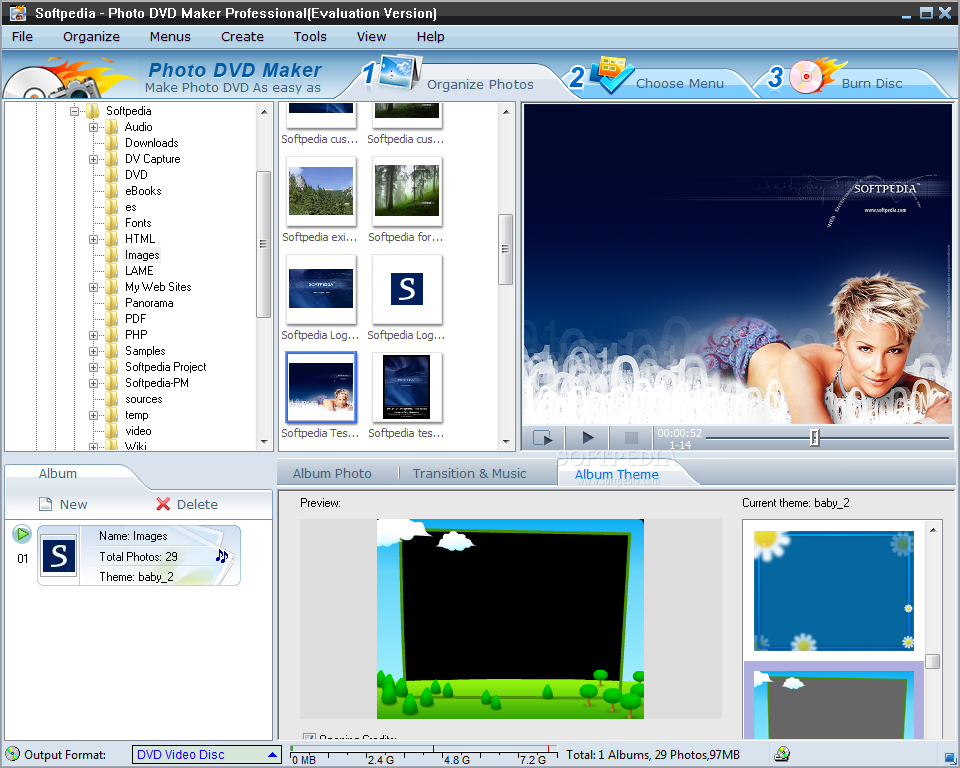The width and height of the screenshot is (960, 768).
Task: Select the Album Theme tab
Action: click(617, 475)
